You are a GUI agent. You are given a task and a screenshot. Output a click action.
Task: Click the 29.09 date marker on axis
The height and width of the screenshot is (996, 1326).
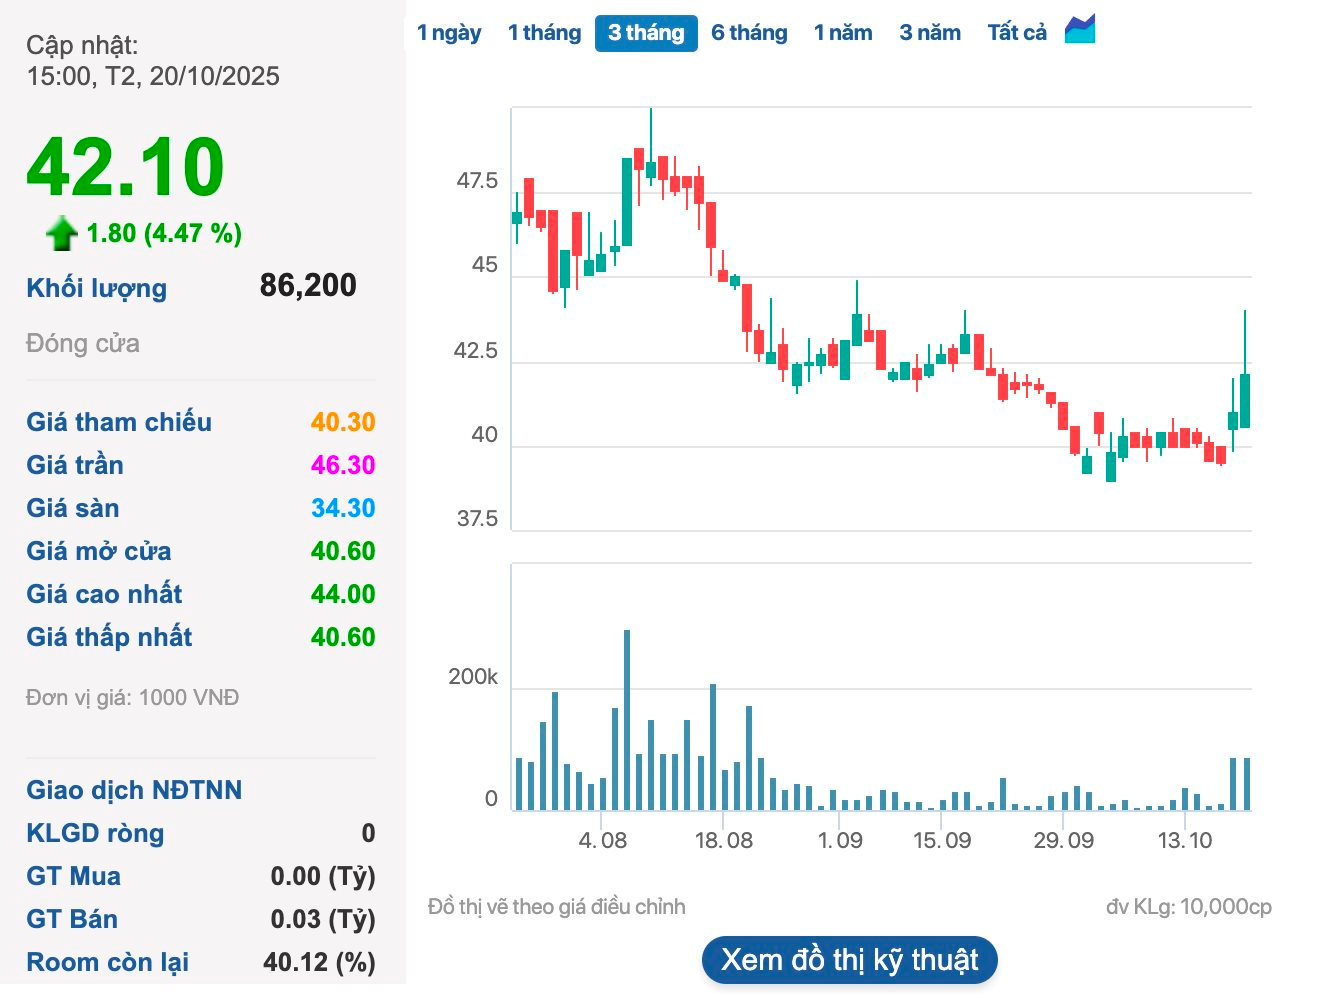pyautogui.click(x=1063, y=840)
